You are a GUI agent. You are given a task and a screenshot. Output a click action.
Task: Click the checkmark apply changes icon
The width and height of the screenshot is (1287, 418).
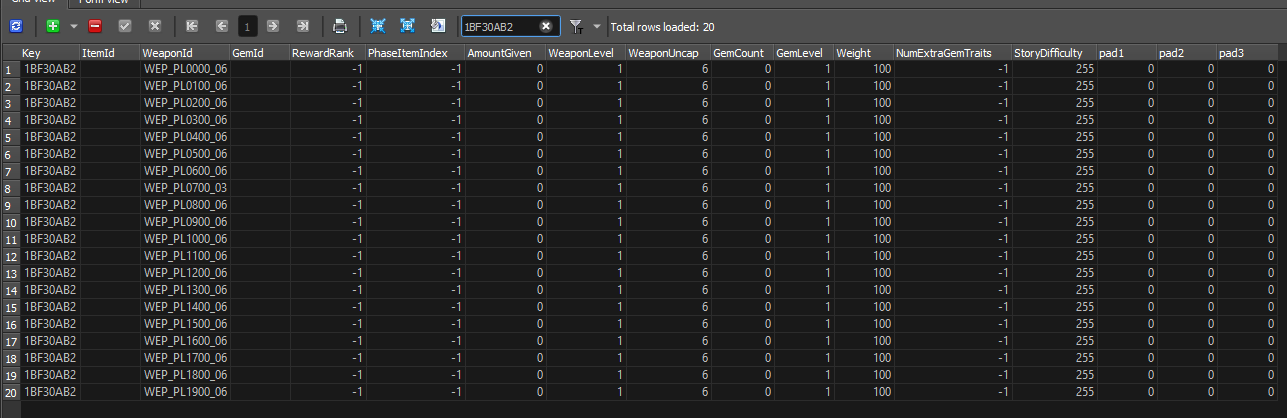[125, 26]
